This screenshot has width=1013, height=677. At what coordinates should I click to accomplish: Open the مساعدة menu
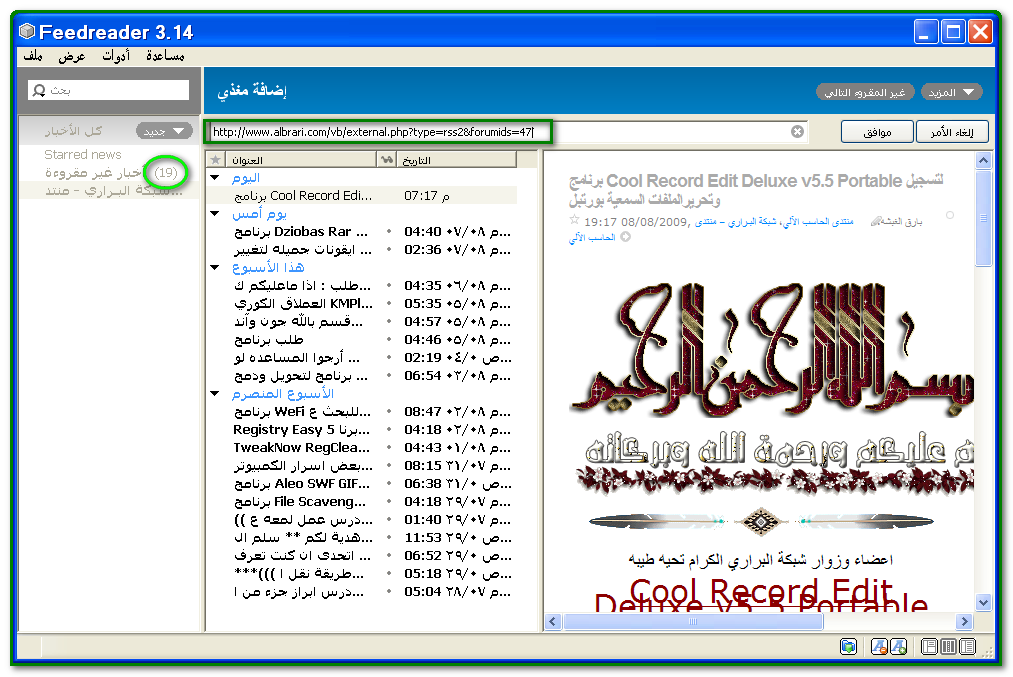[x=165, y=56]
